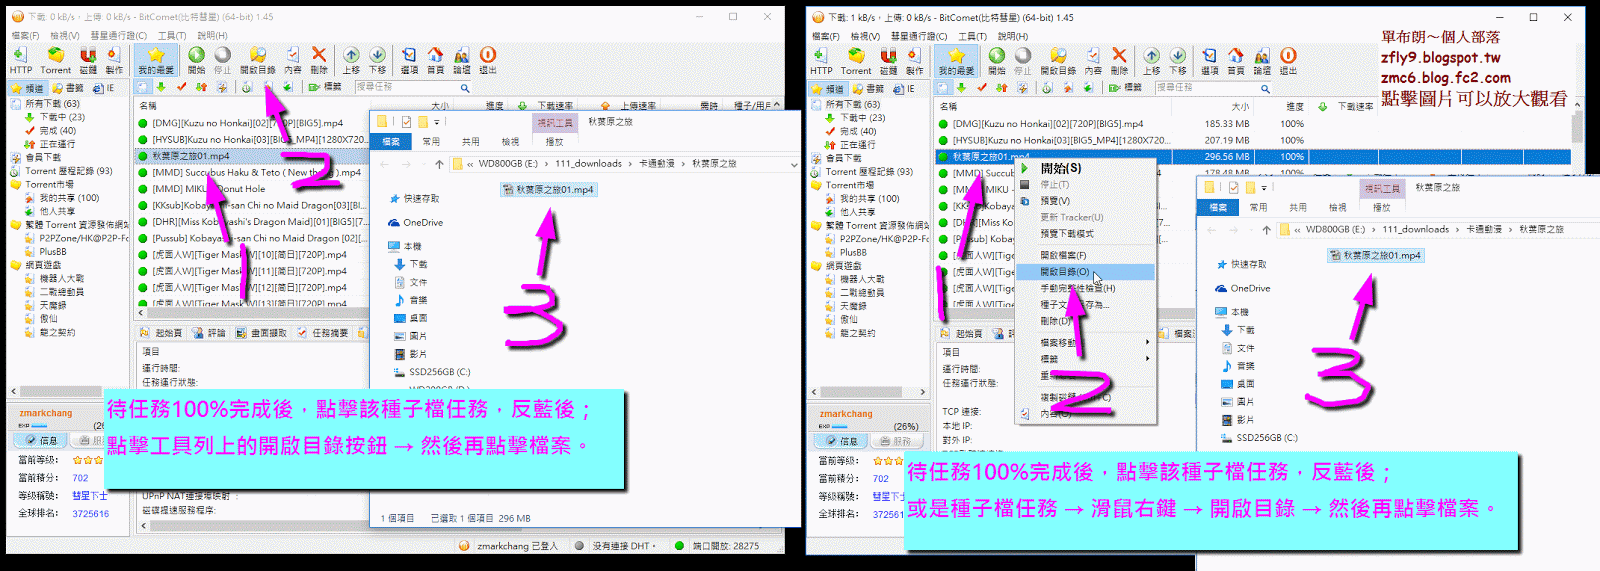Screen dimensions: 1600x571
Task: Click chevron after WD800GB (E:) in right Explorer
Action: (1374, 230)
